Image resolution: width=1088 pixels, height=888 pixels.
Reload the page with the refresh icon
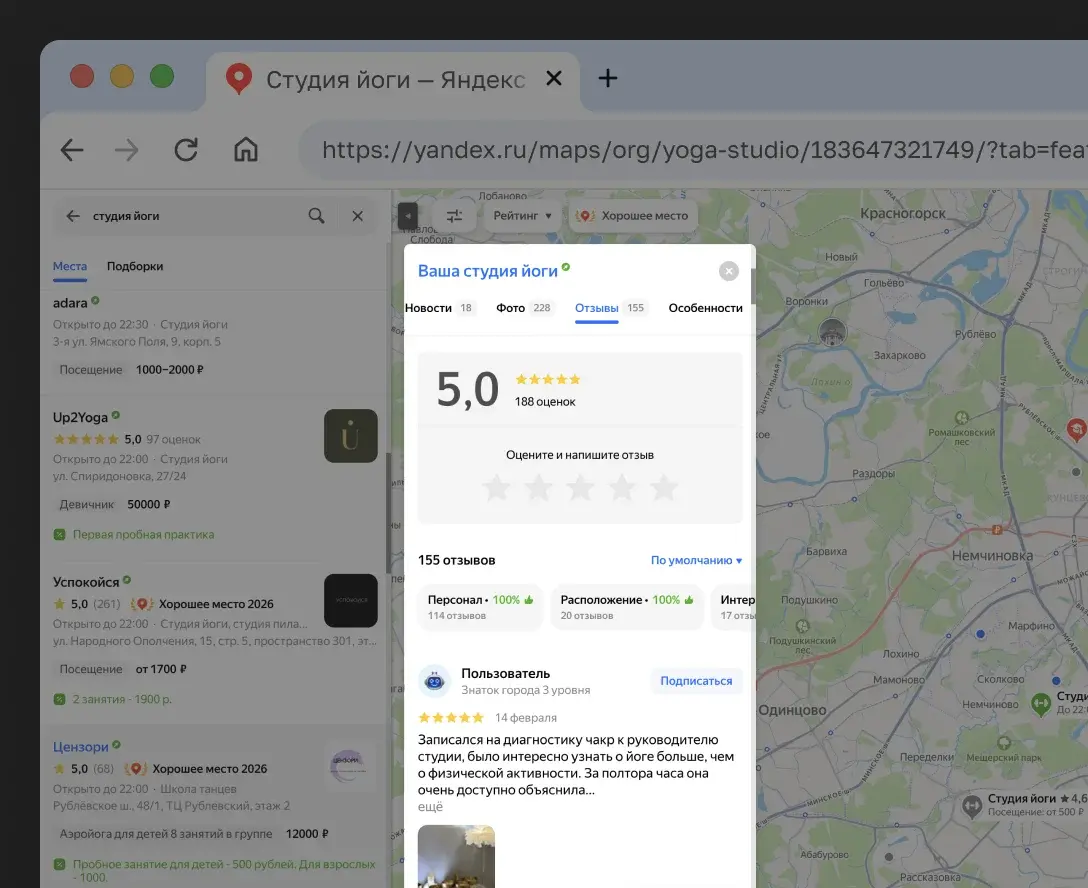pos(185,150)
